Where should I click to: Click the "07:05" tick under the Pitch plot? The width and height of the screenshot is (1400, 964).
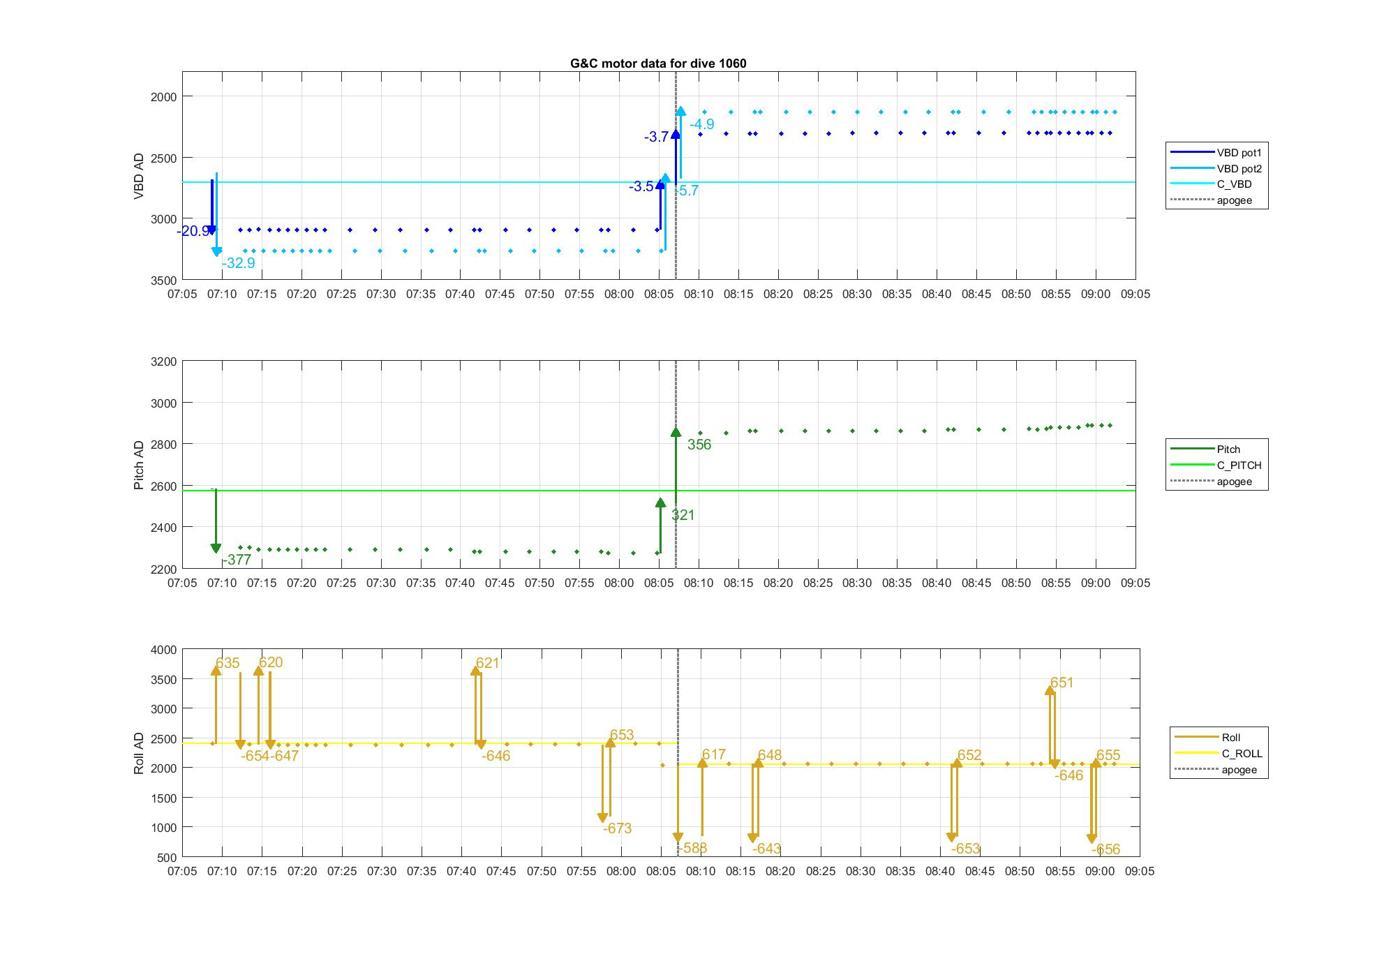[x=182, y=582]
